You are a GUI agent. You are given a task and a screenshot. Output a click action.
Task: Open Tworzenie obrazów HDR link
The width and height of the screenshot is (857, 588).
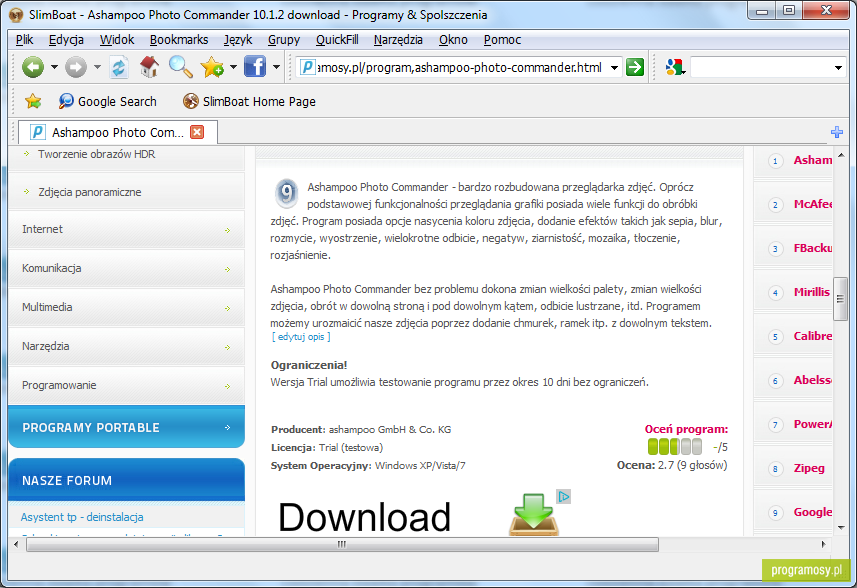97,154
